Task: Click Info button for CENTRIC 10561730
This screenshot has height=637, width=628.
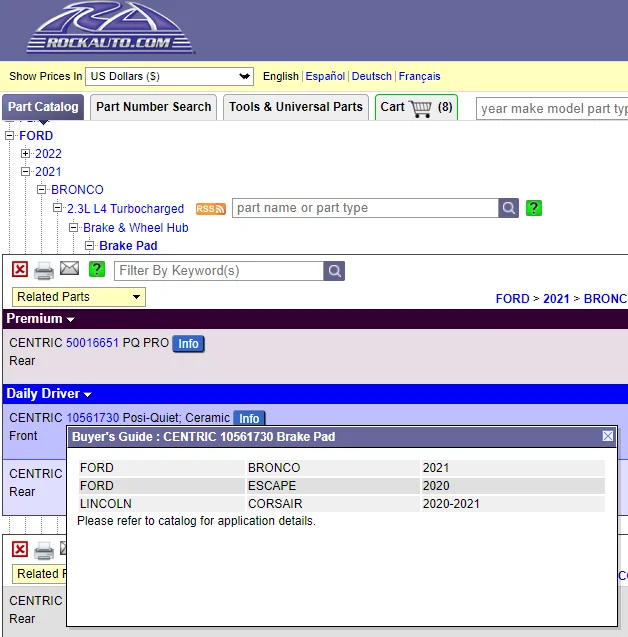Action: [x=249, y=418]
